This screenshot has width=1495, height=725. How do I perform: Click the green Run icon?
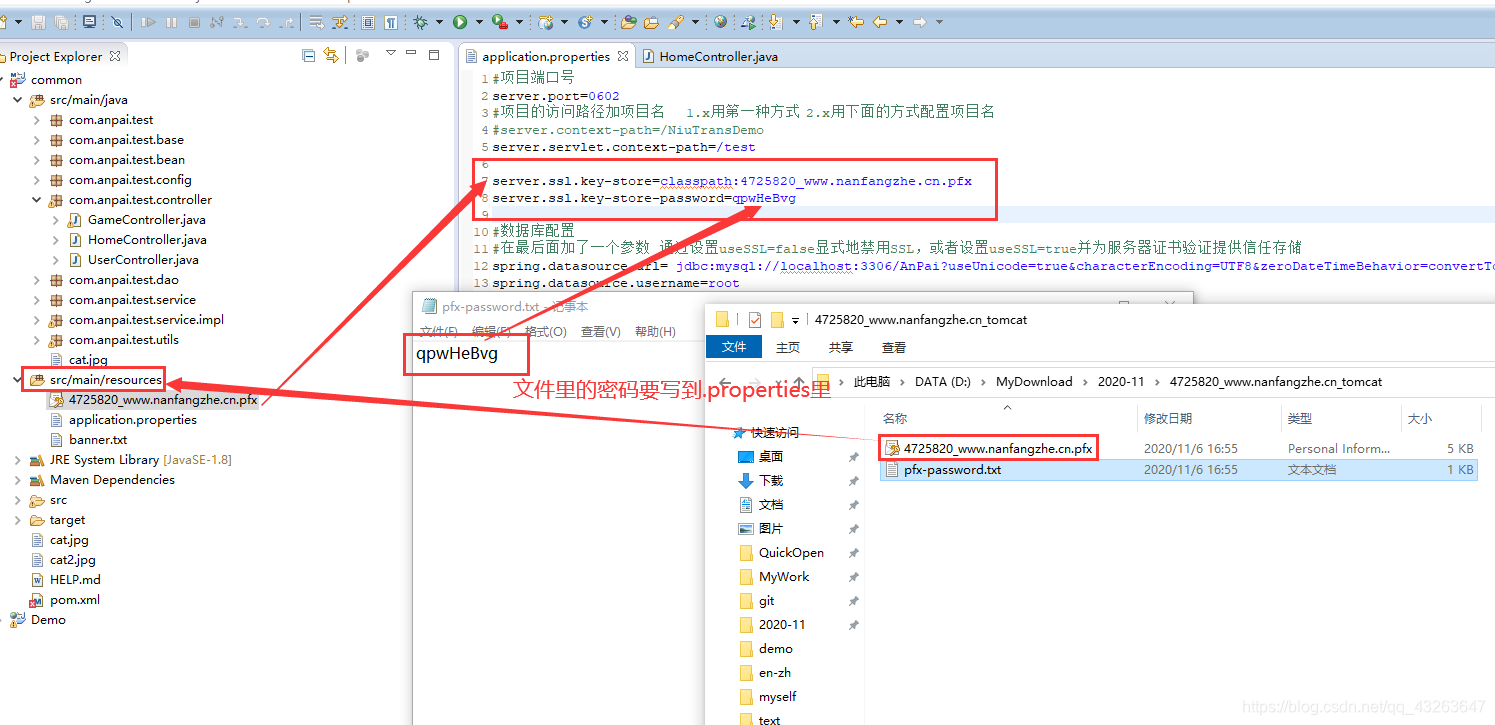(460, 22)
